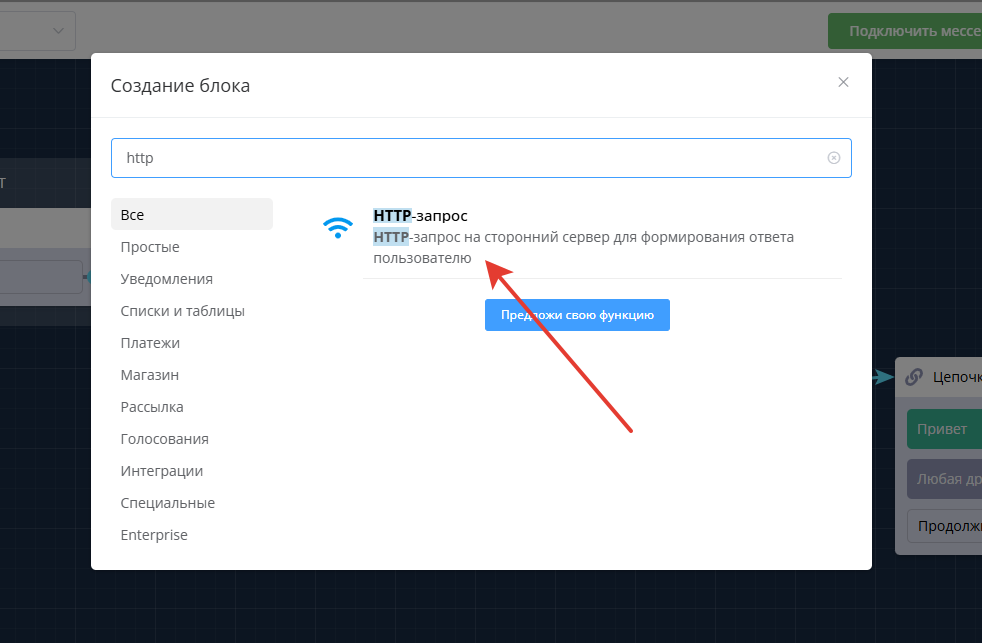The image size is (982, 643).
Task: Select the Магазин category
Action: point(150,375)
